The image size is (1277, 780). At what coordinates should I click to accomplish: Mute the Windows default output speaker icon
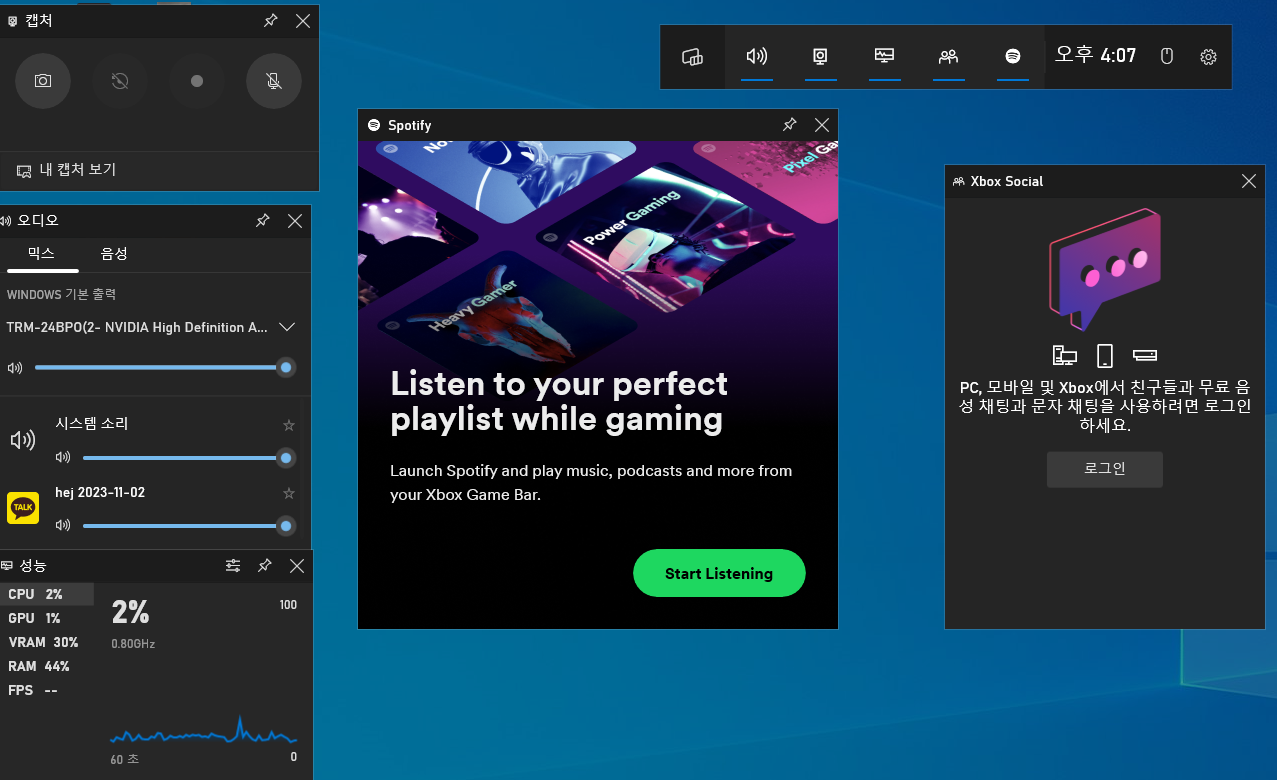(x=15, y=368)
